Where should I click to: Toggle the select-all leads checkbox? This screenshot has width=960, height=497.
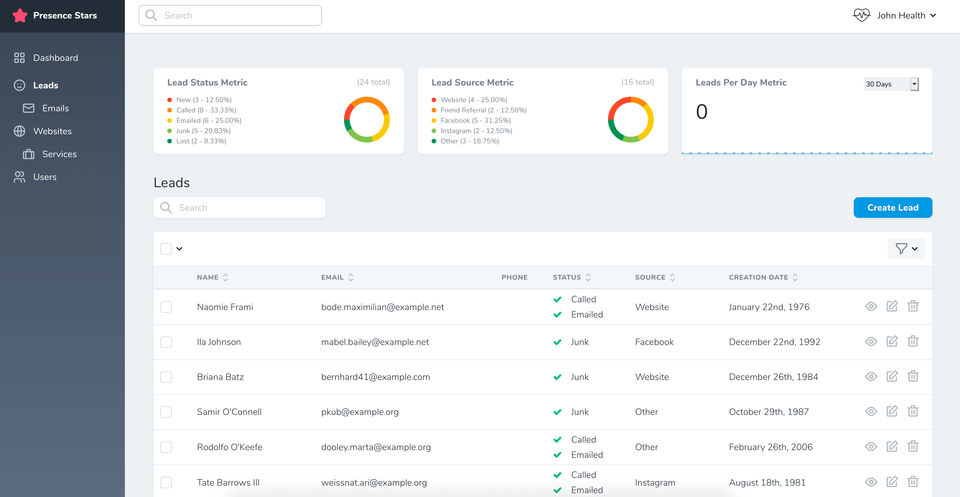coord(166,249)
